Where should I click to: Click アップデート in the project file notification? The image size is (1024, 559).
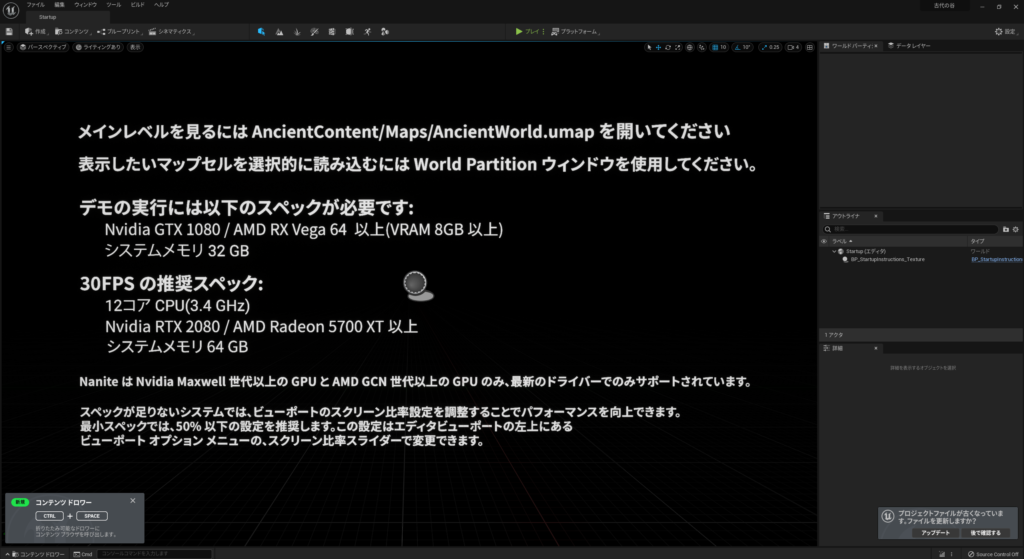pos(935,533)
